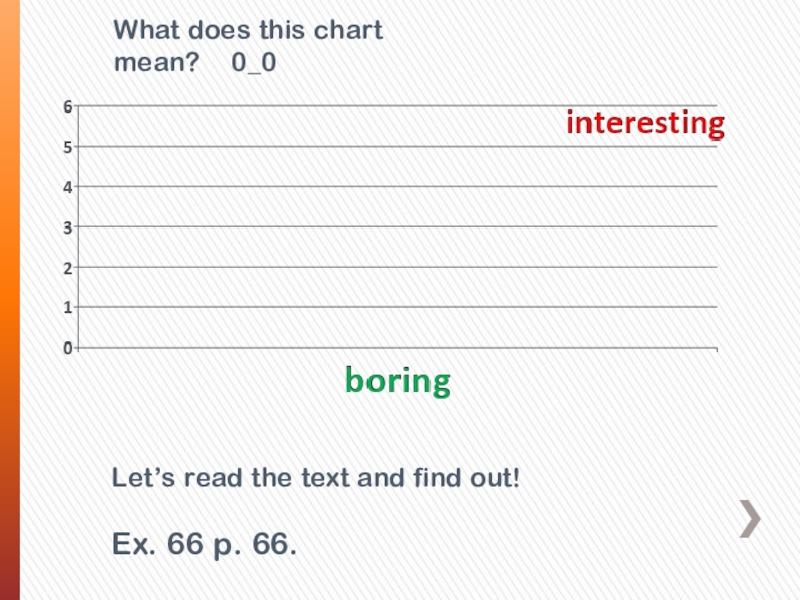The image size is (800, 600).
Task: Click the orange gradient sidebar strip
Action: click(10, 300)
